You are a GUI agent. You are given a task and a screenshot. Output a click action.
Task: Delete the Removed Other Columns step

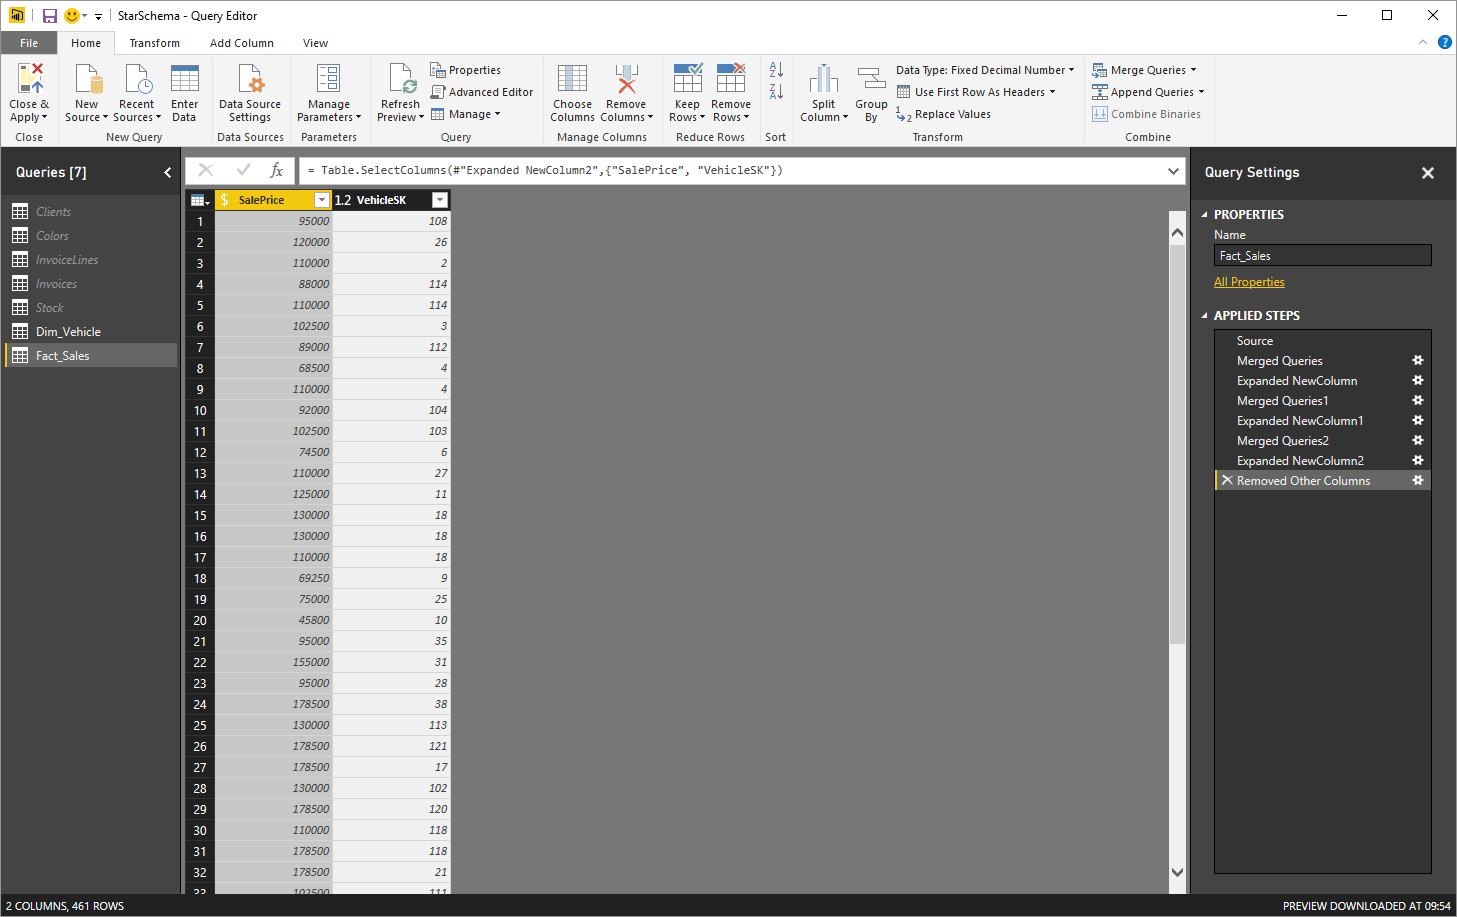pyautogui.click(x=1227, y=481)
